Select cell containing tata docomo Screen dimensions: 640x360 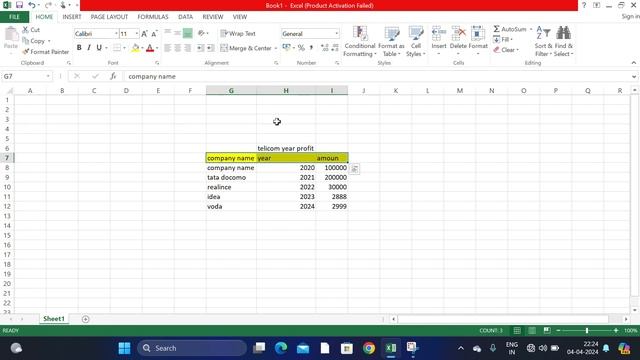[x=231, y=178]
